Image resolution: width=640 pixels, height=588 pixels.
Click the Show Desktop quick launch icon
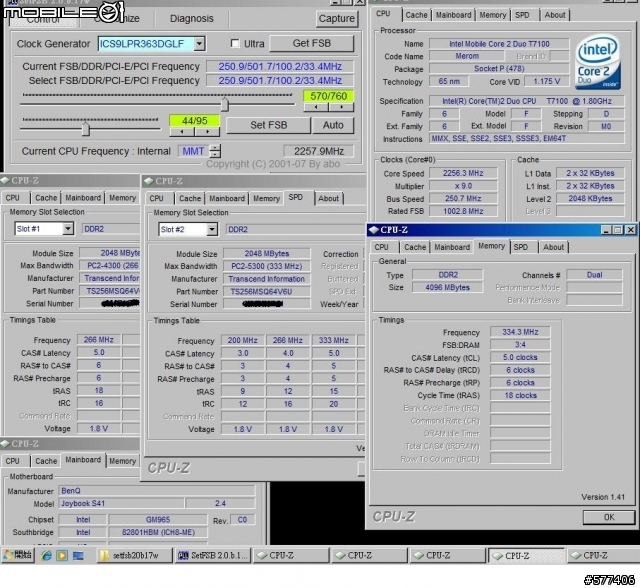(78, 555)
